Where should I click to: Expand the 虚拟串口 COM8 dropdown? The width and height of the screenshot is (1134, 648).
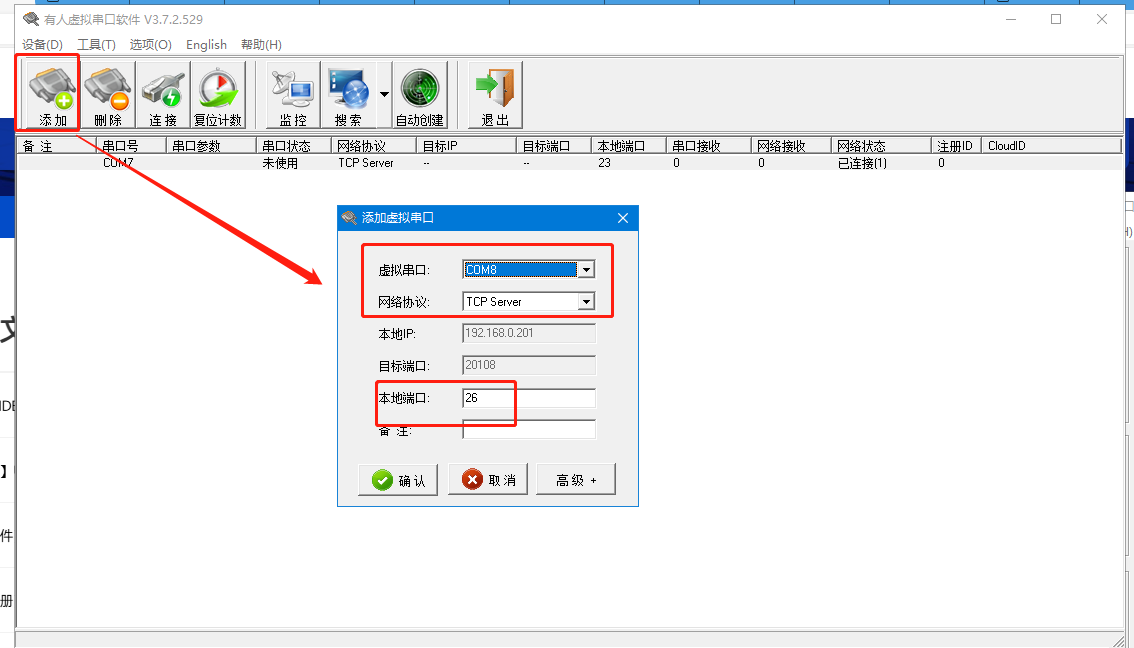[x=587, y=270]
